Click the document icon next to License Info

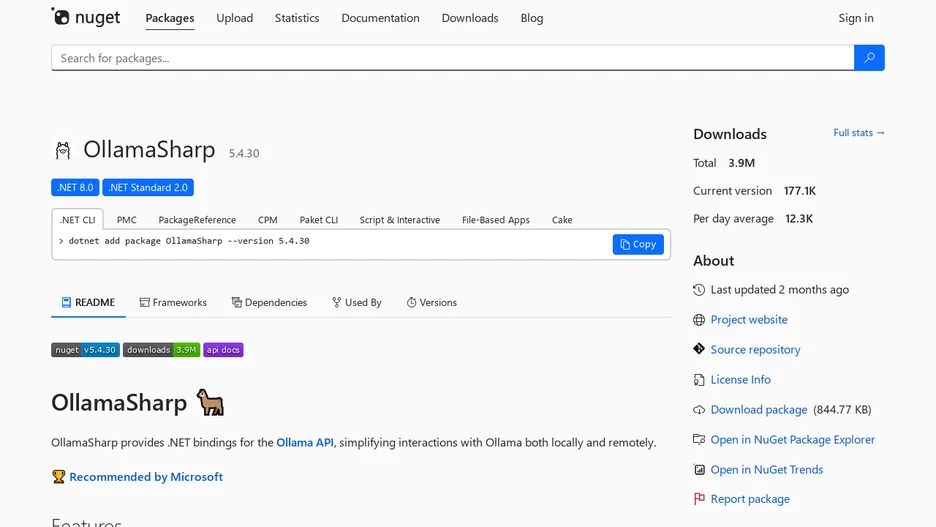click(x=699, y=380)
